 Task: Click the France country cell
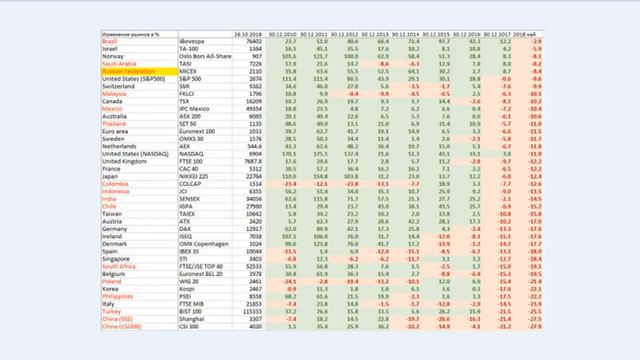click(x=140, y=169)
